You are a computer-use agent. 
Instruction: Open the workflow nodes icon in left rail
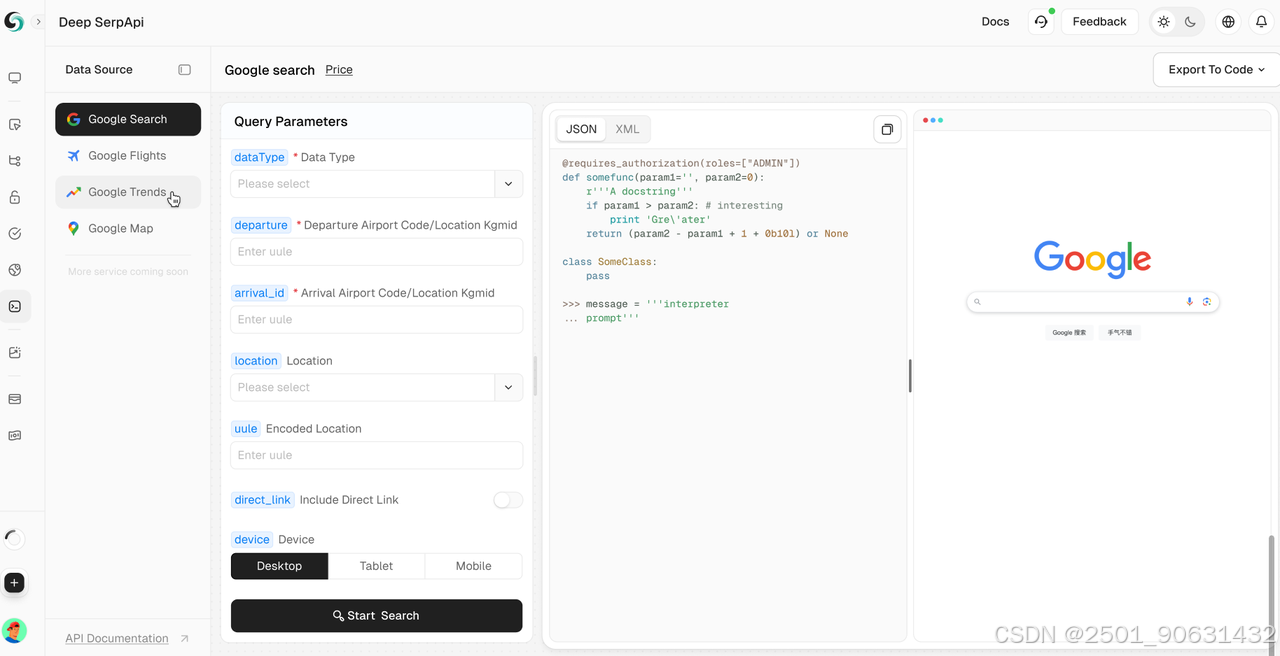tap(15, 161)
